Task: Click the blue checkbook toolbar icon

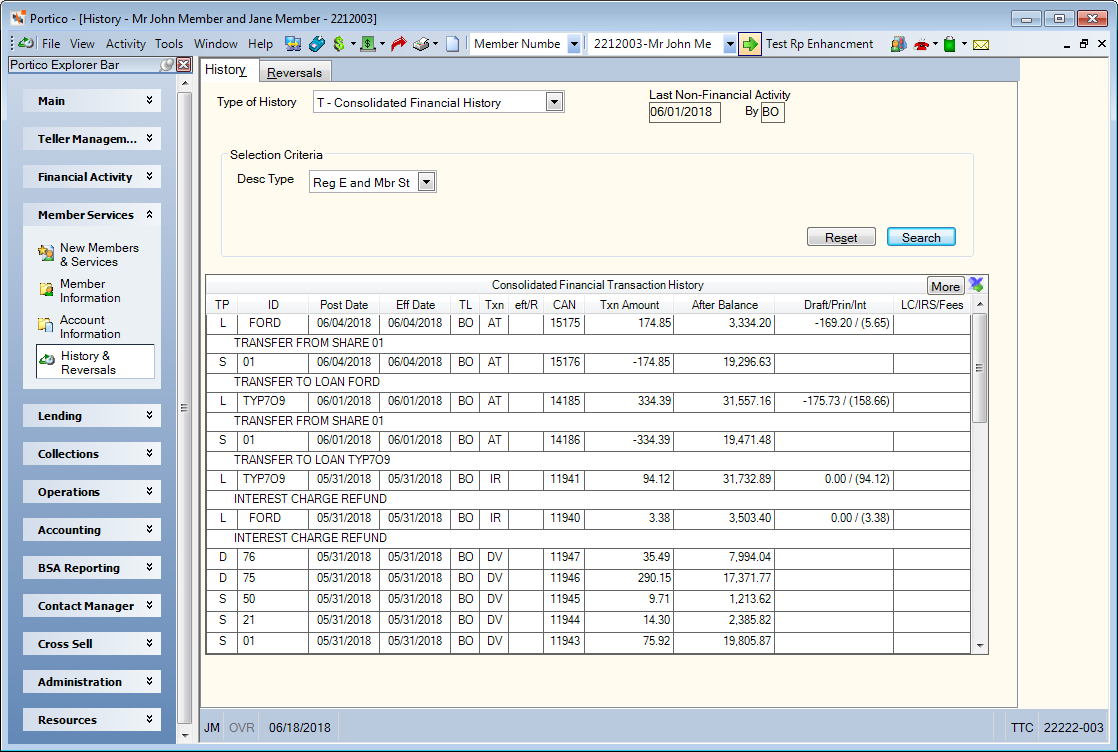Action: click(317, 44)
